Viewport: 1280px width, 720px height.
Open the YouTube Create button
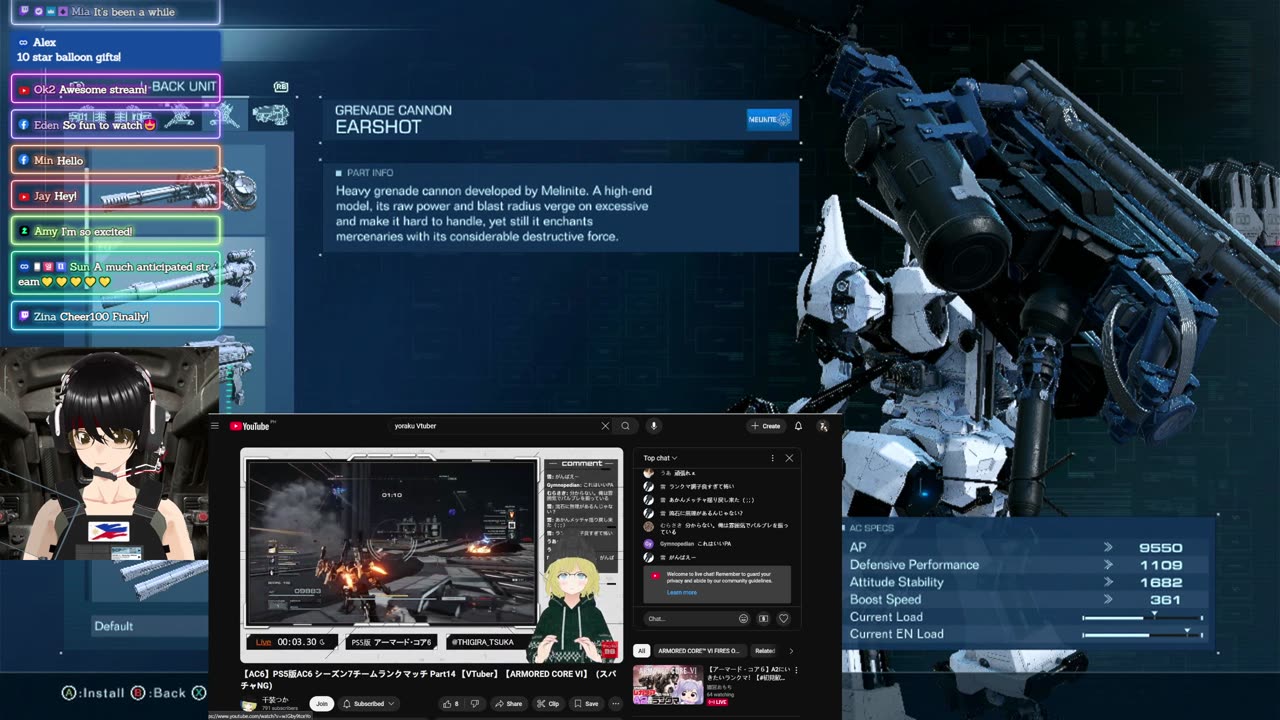pos(766,426)
